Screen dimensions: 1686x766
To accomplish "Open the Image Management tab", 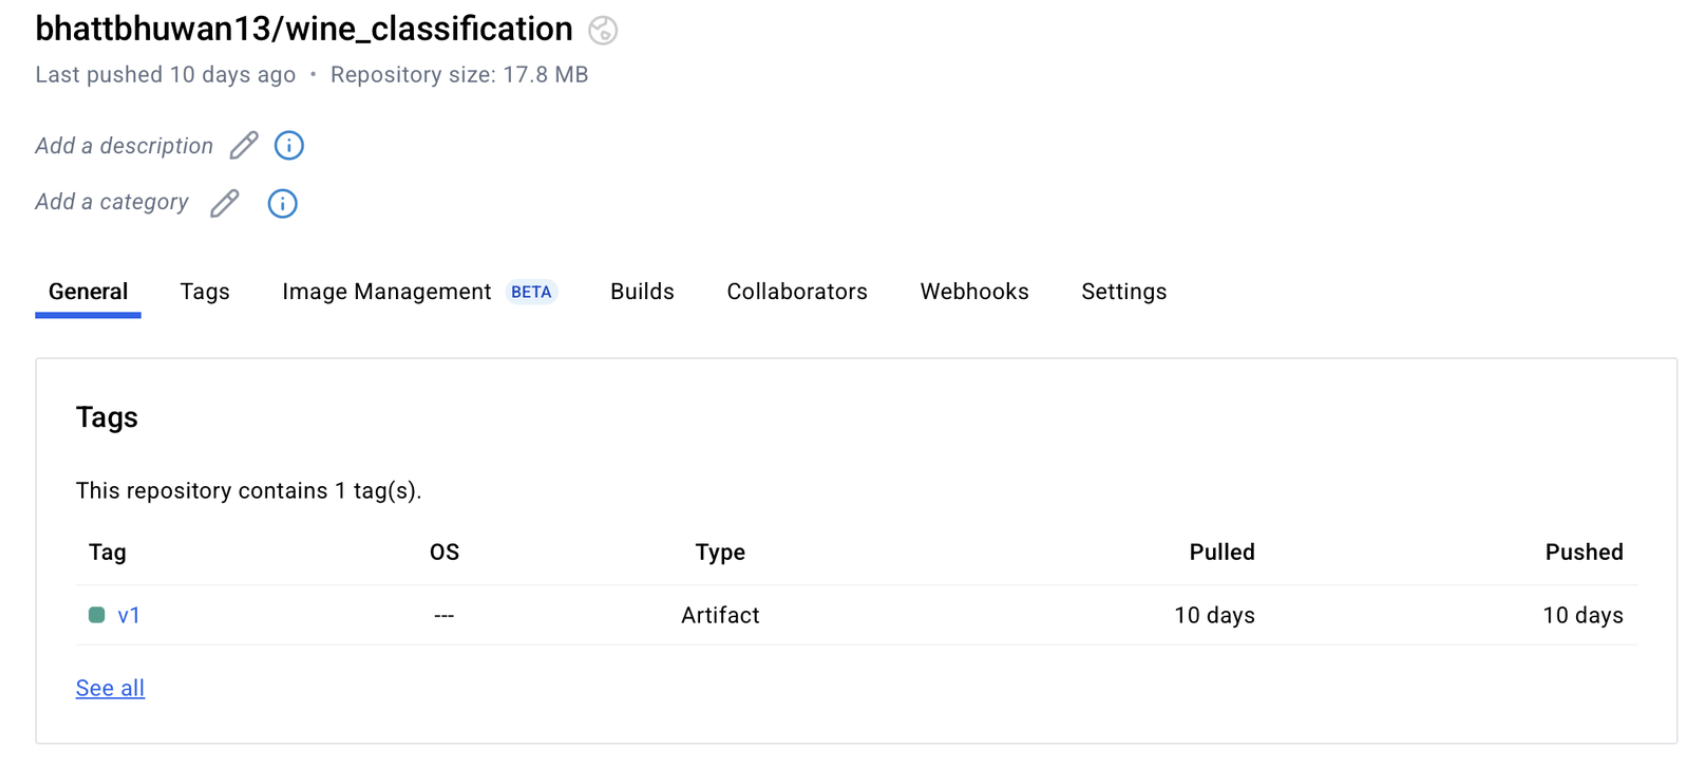I will point(386,292).
